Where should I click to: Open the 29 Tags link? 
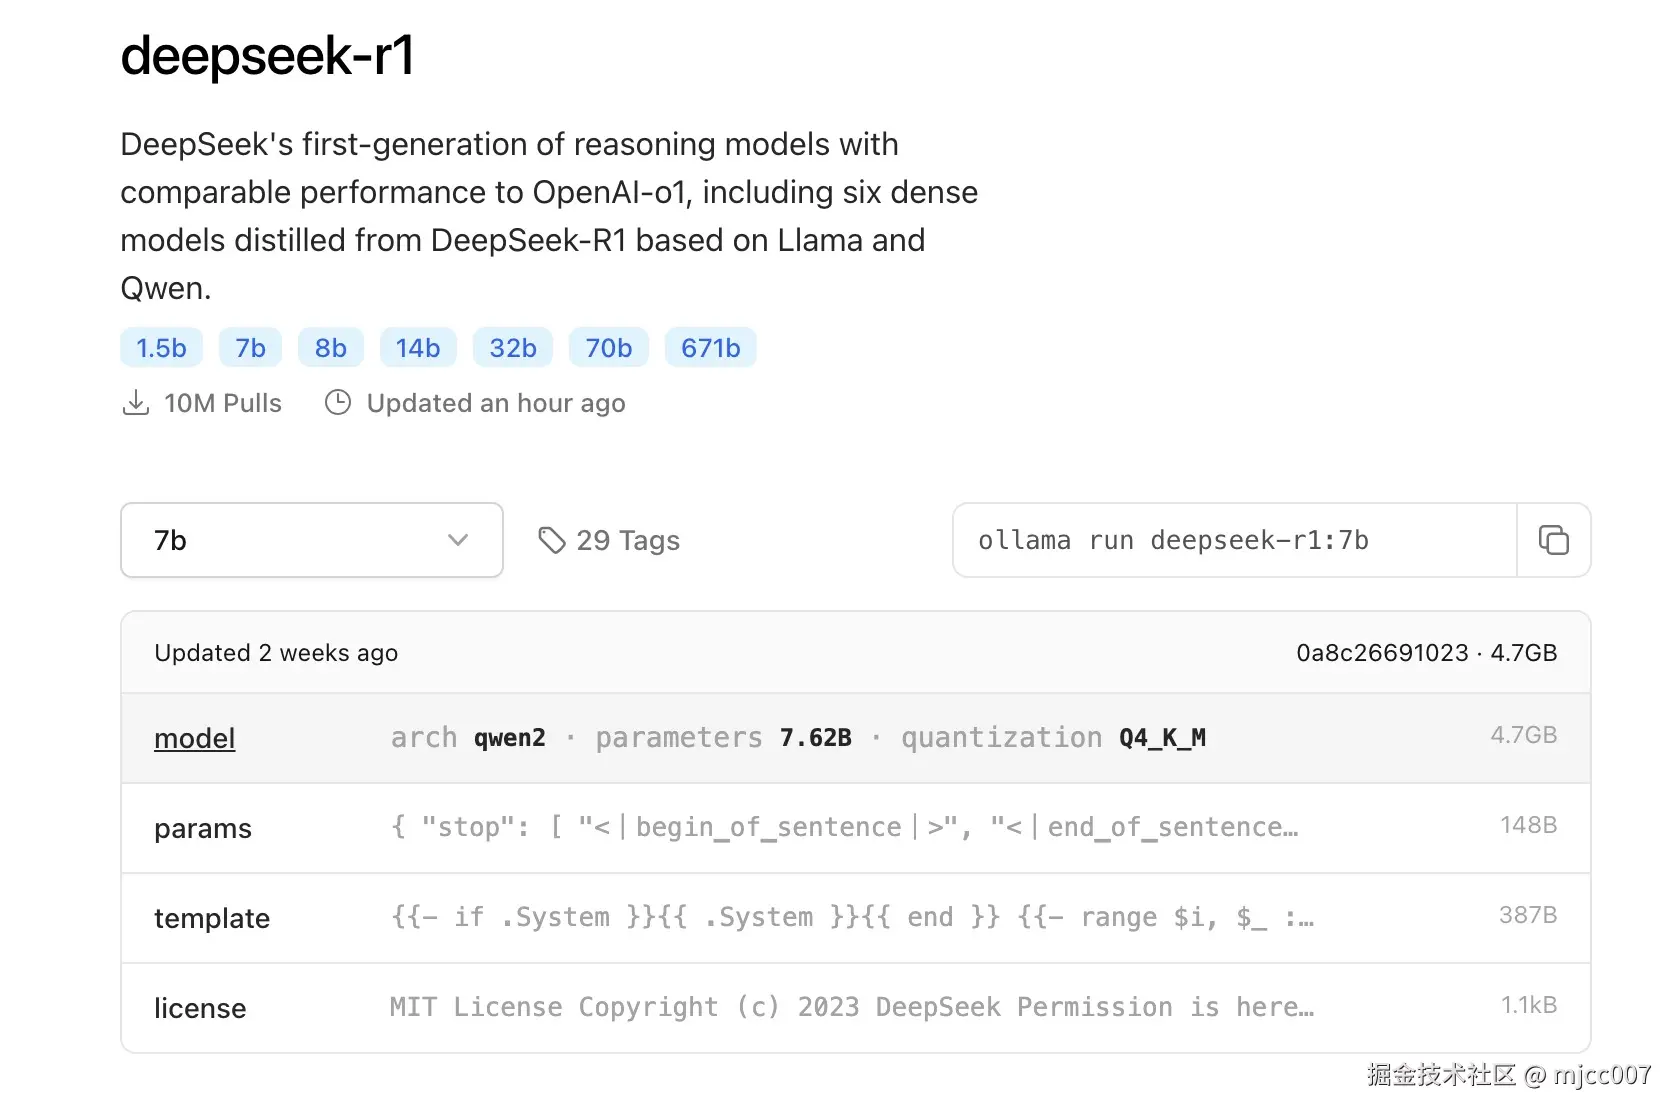pos(628,540)
